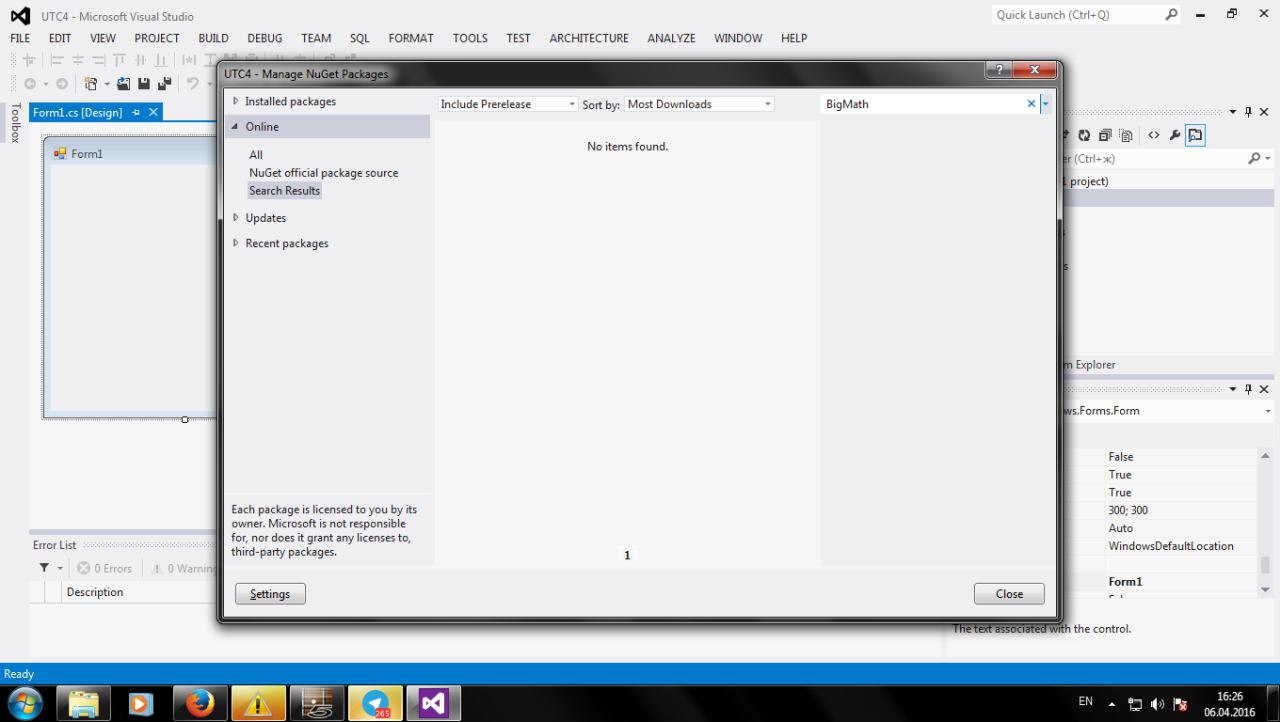Open the ARCHITECTURE menu

[589, 38]
